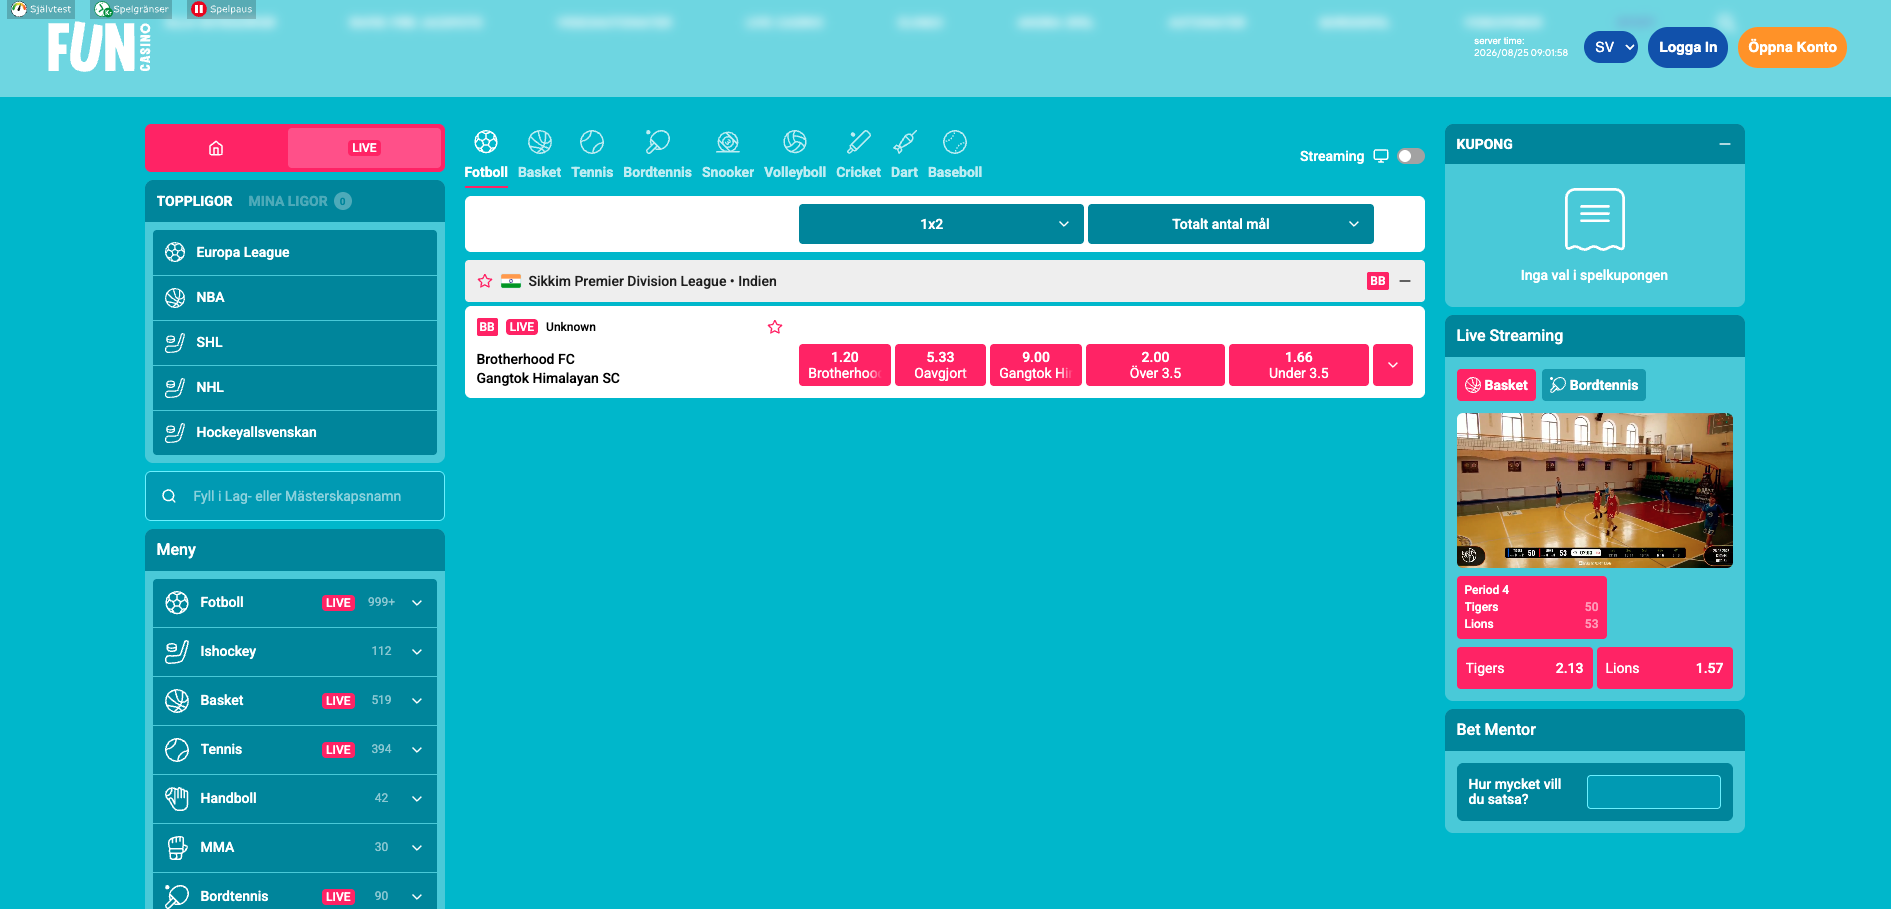Select the Dart sport icon
Screen dimensions: 1891x909
click(x=904, y=154)
